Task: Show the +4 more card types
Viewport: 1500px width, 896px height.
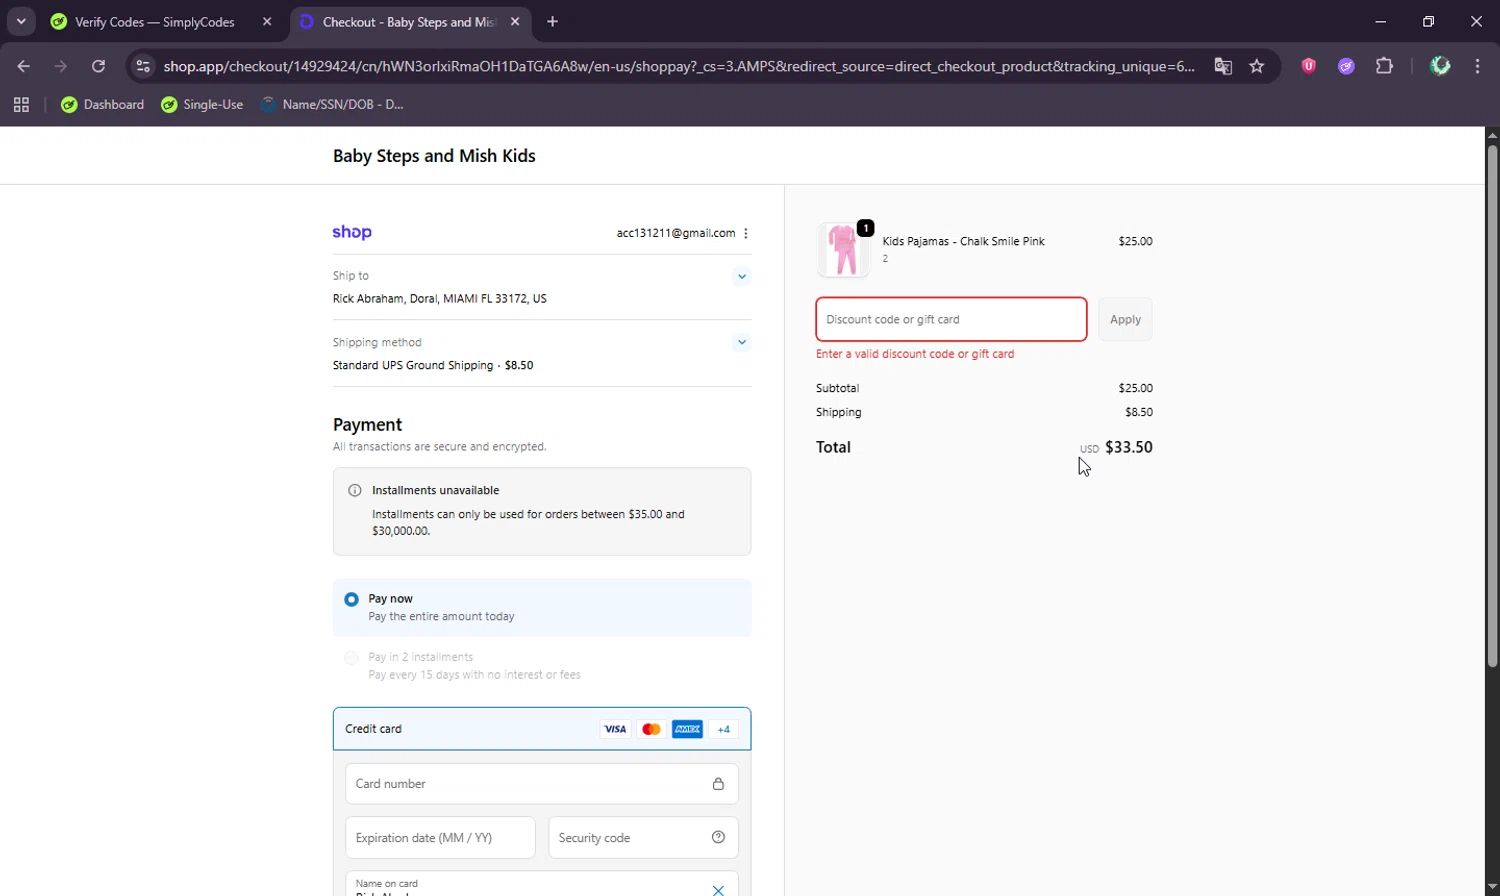Action: [724, 729]
